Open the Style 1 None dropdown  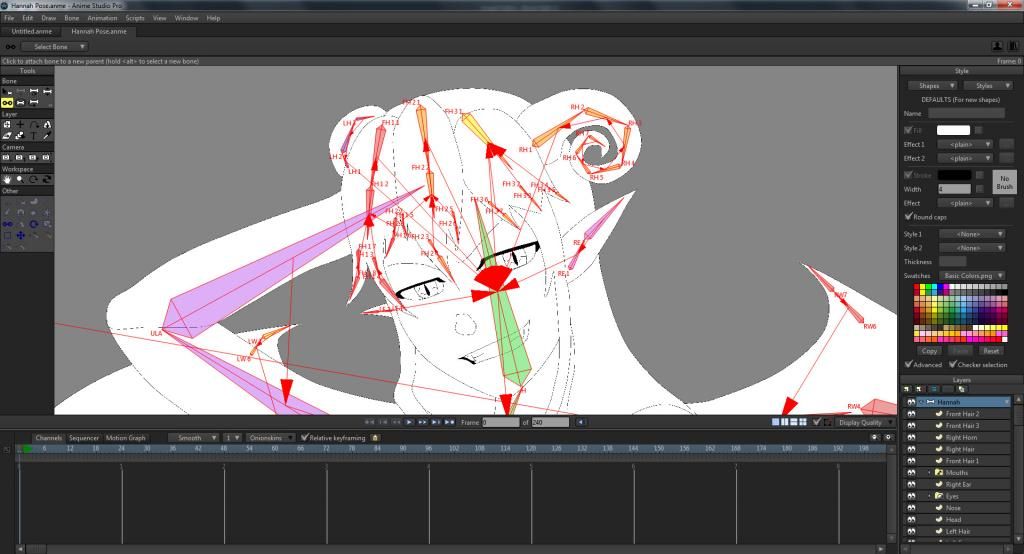(972, 234)
